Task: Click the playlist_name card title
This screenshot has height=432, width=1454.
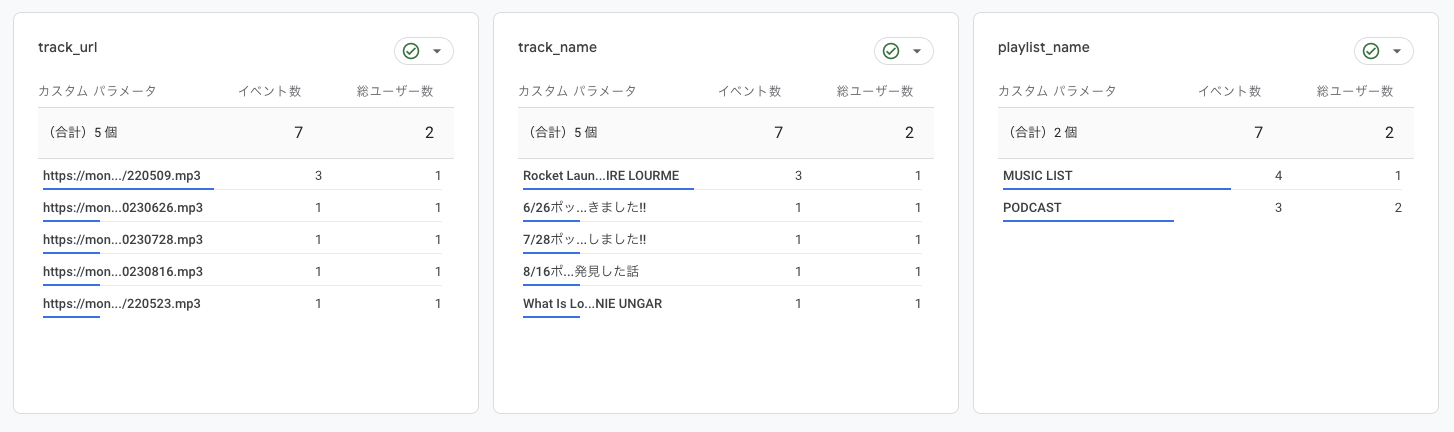Action: (1044, 47)
